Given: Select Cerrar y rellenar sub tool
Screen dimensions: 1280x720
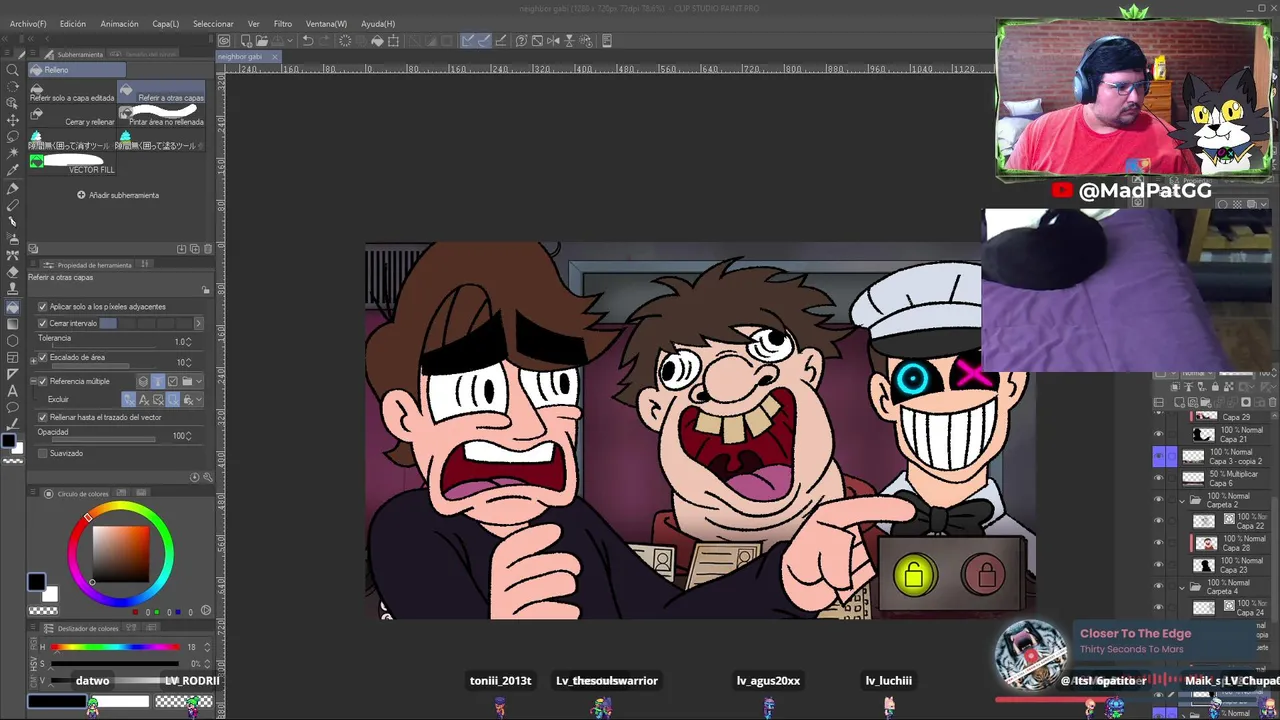Looking at the screenshot, I should click(72, 117).
